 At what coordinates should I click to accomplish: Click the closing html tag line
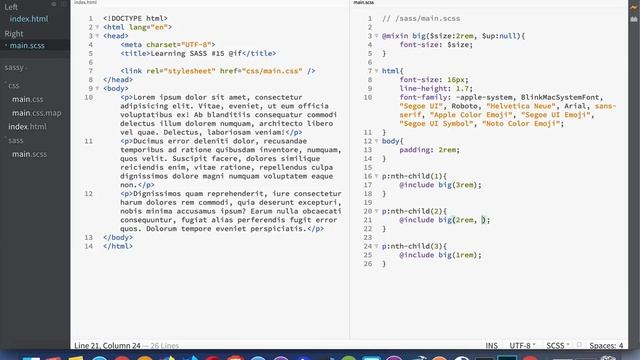pyautogui.click(x=118, y=246)
